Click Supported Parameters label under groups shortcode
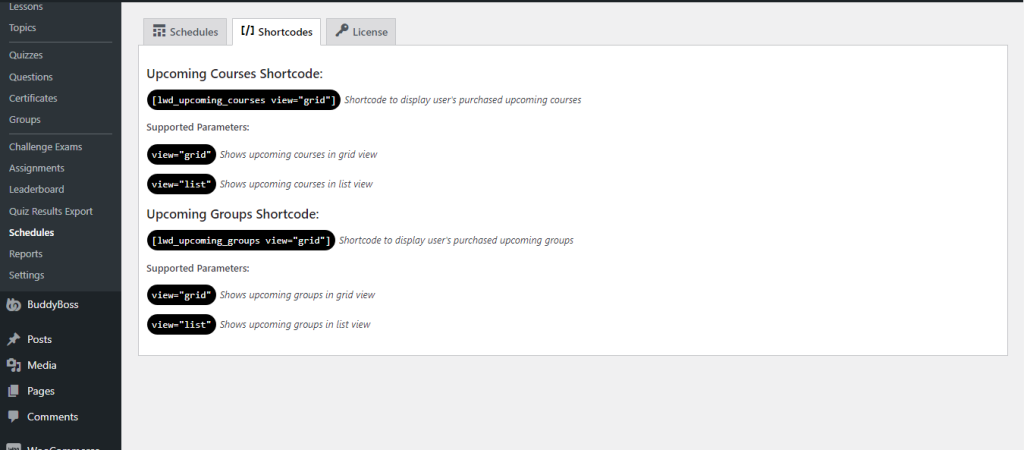The width and height of the screenshot is (1024, 450). tap(198, 268)
